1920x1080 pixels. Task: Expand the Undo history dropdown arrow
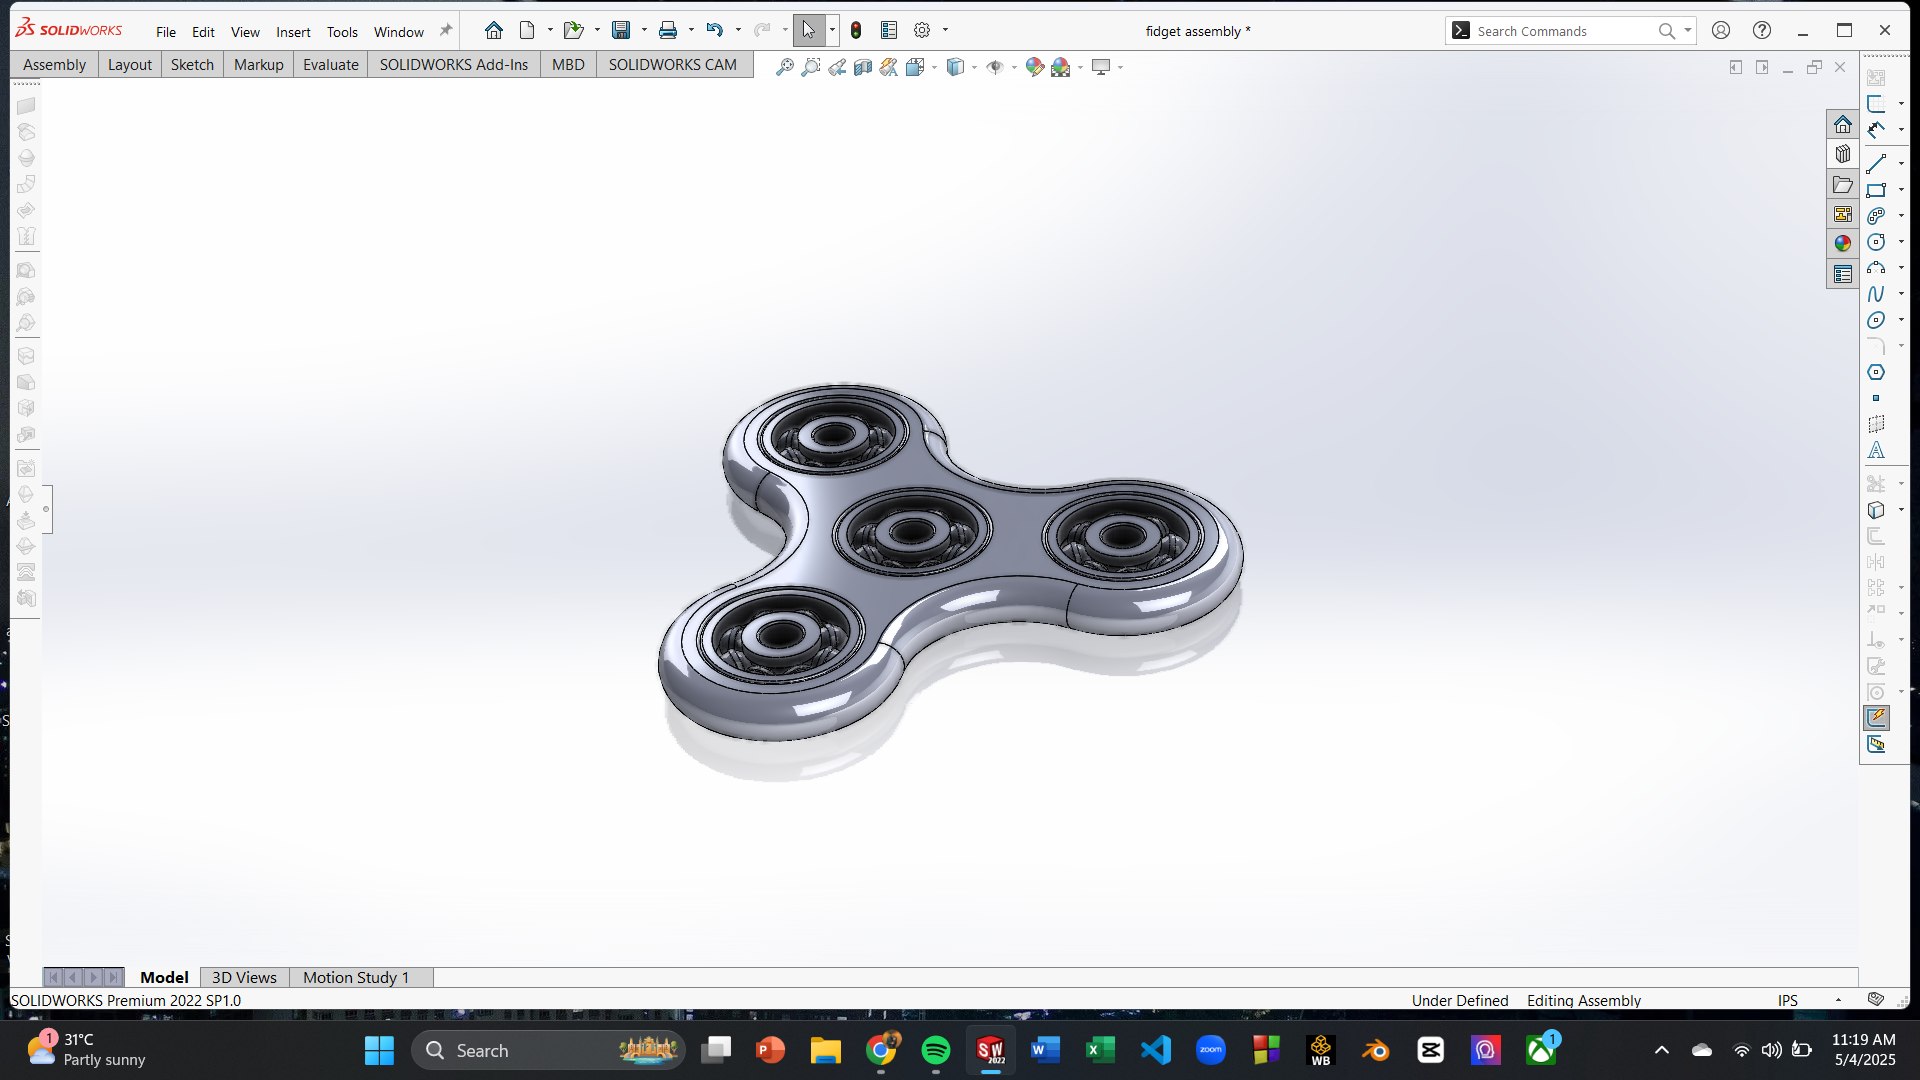(x=738, y=31)
